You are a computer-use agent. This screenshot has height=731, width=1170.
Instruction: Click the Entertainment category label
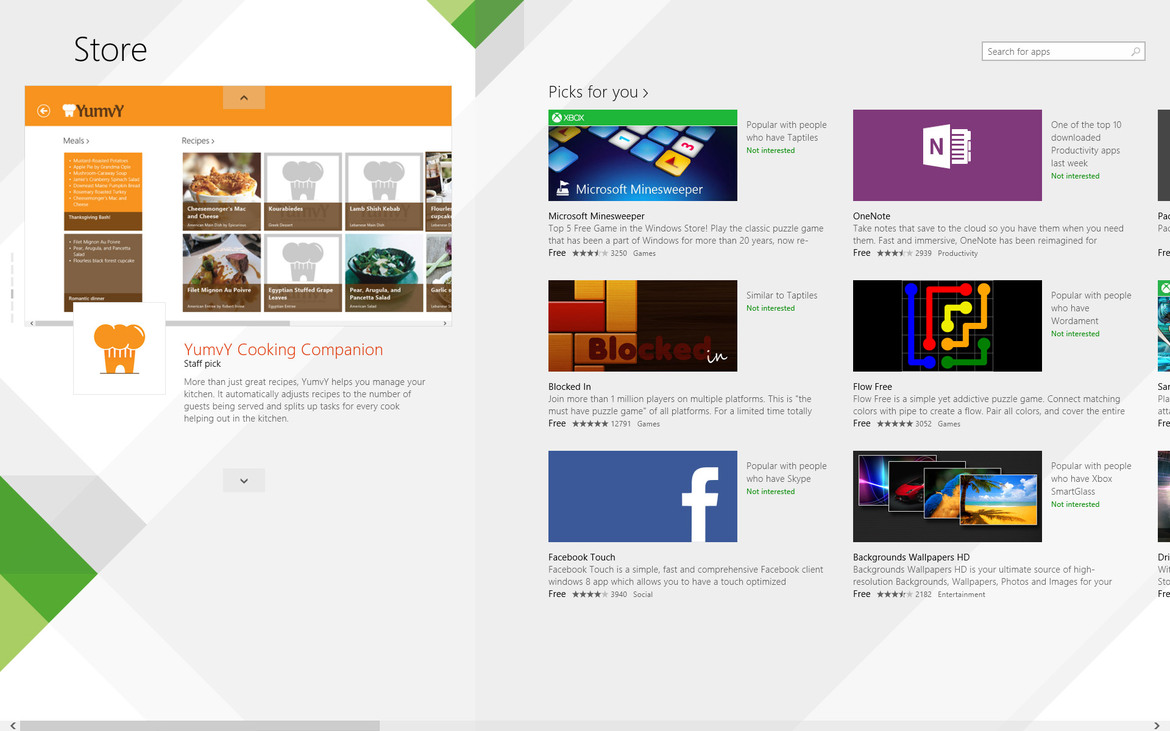pyautogui.click(x=961, y=594)
